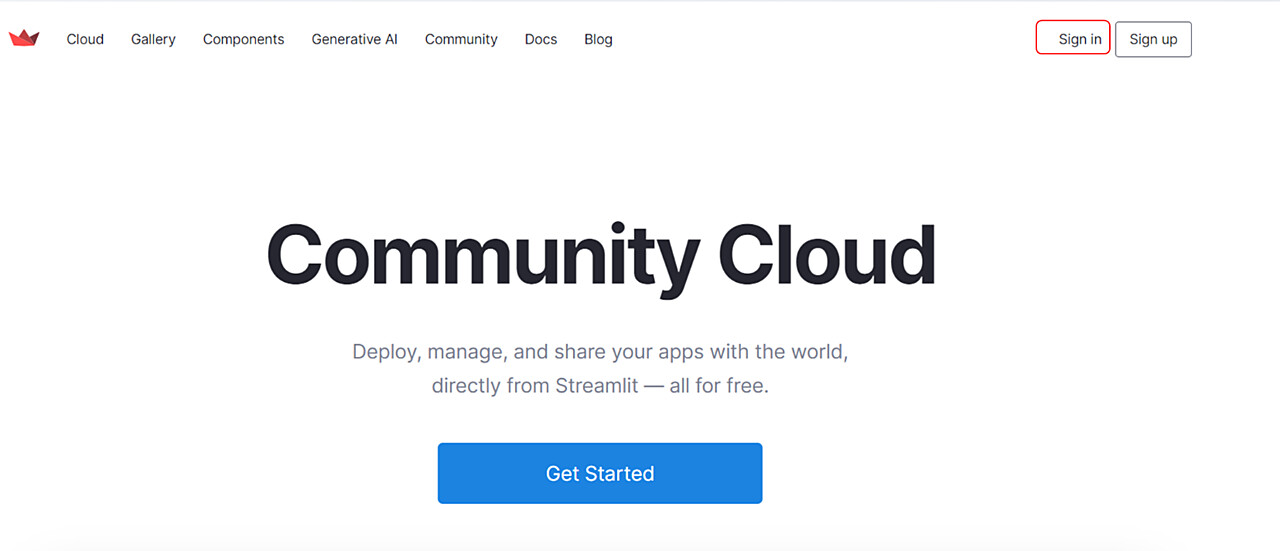Visit the Blog page
The image size is (1280, 551).
(x=598, y=39)
